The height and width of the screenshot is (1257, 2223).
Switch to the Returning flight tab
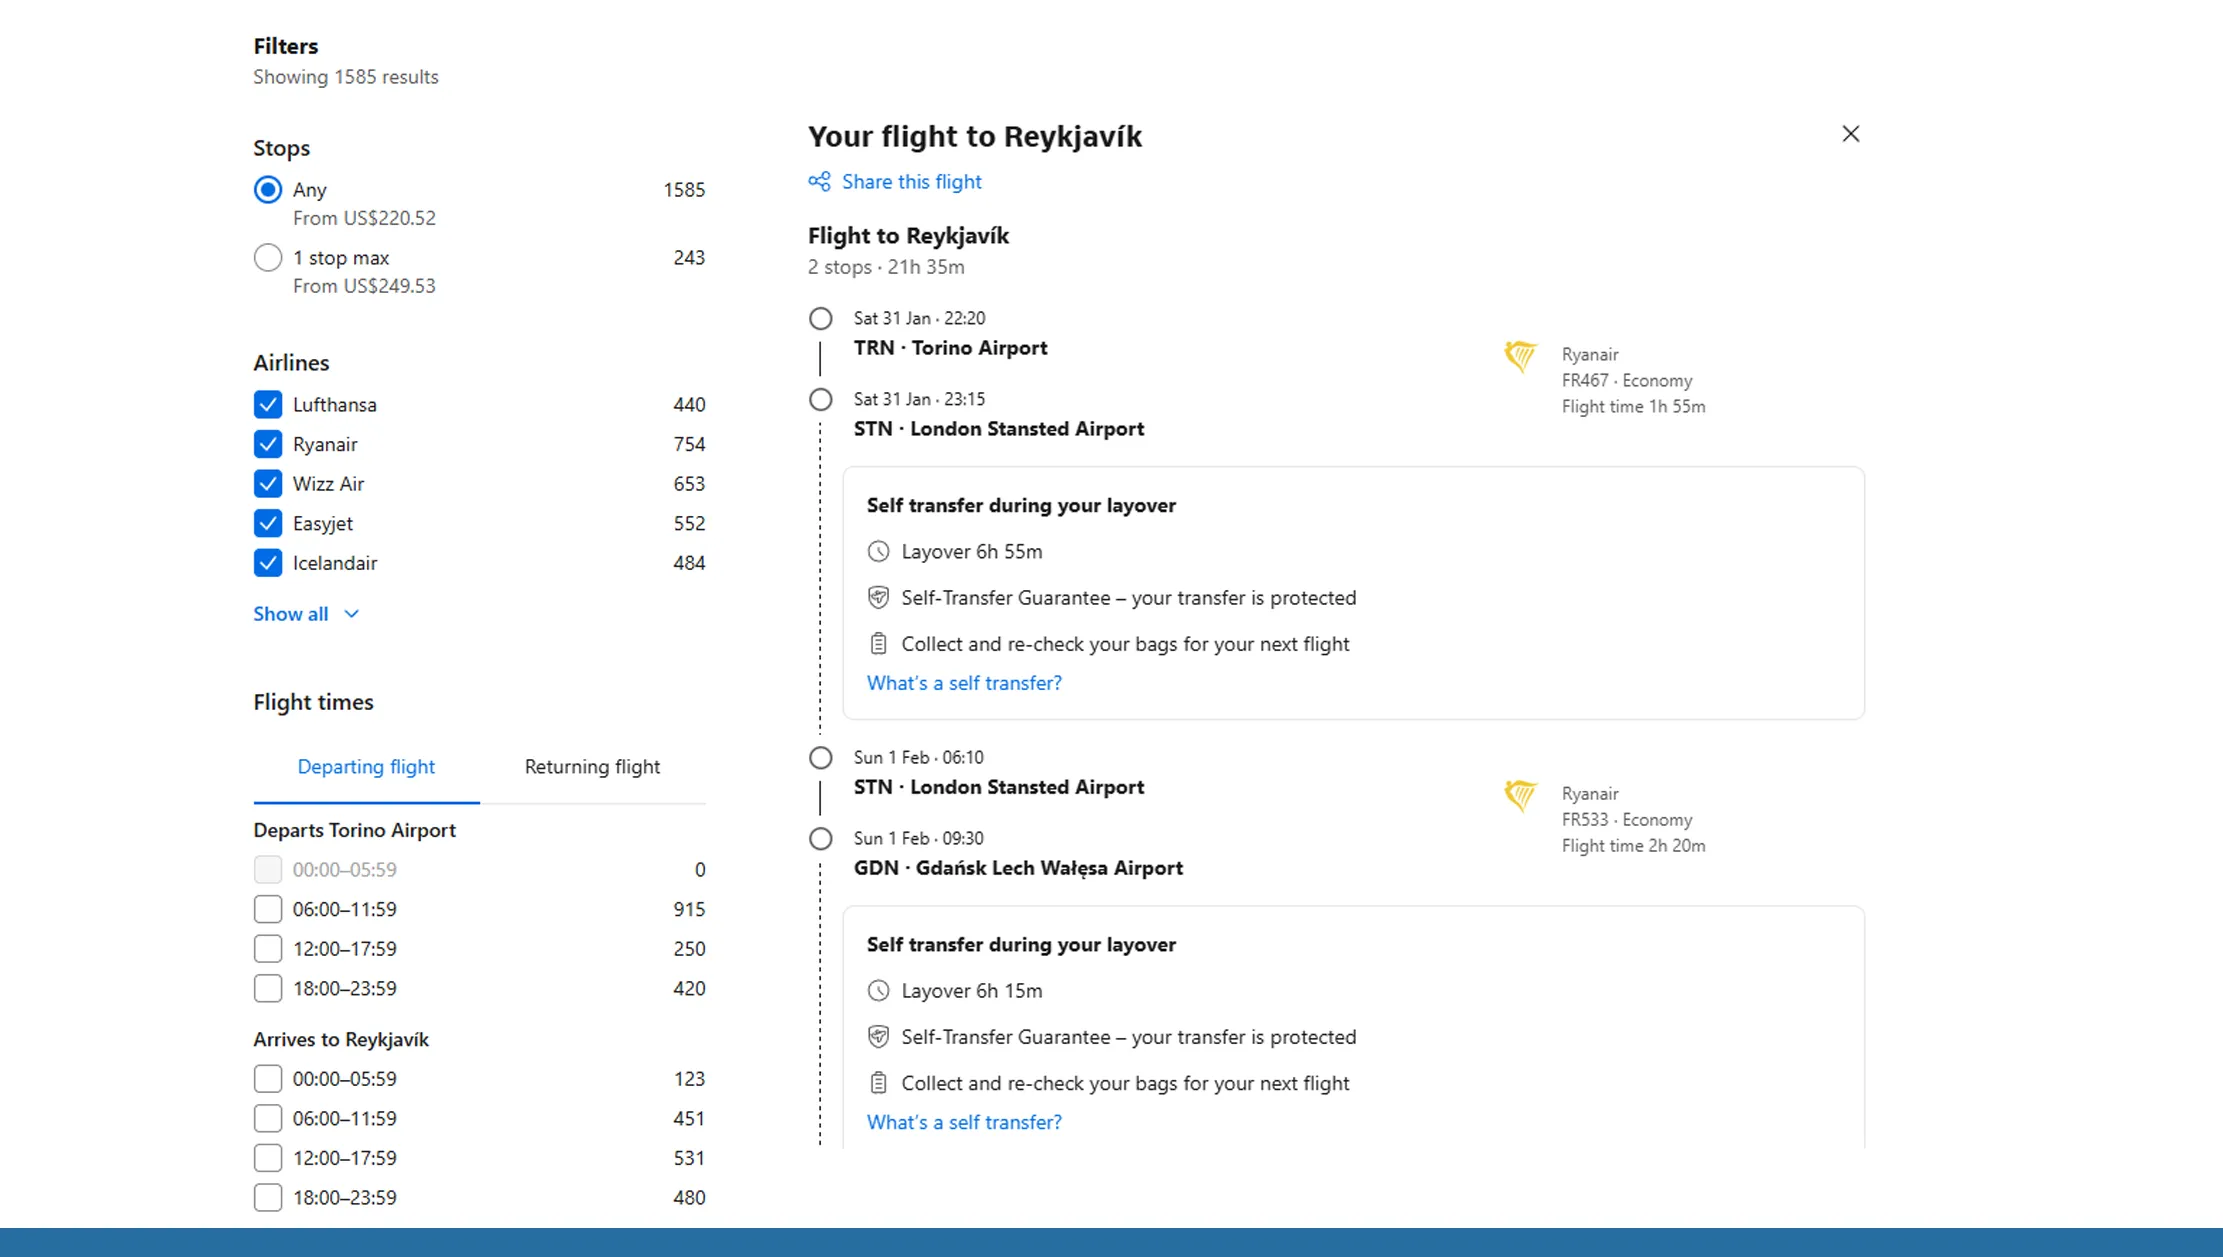coord(592,767)
